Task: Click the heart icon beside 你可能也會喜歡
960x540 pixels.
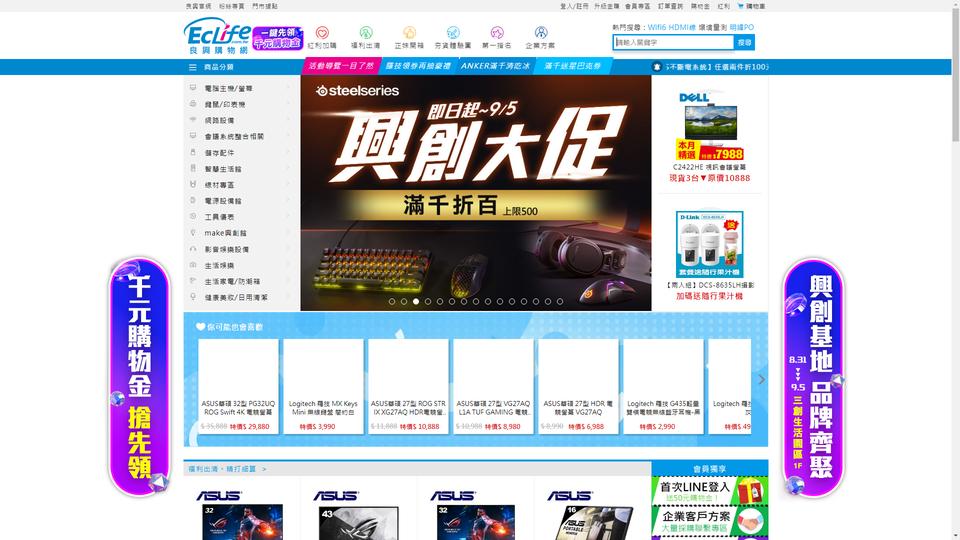Action: 200,327
